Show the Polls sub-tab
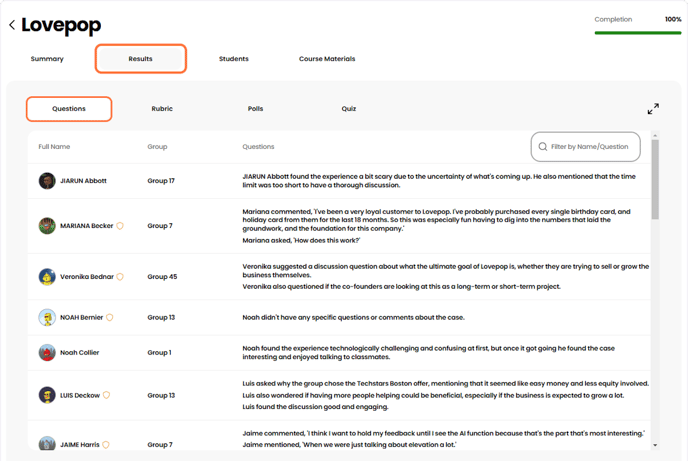Viewport: 688px width, 461px height. tap(255, 109)
